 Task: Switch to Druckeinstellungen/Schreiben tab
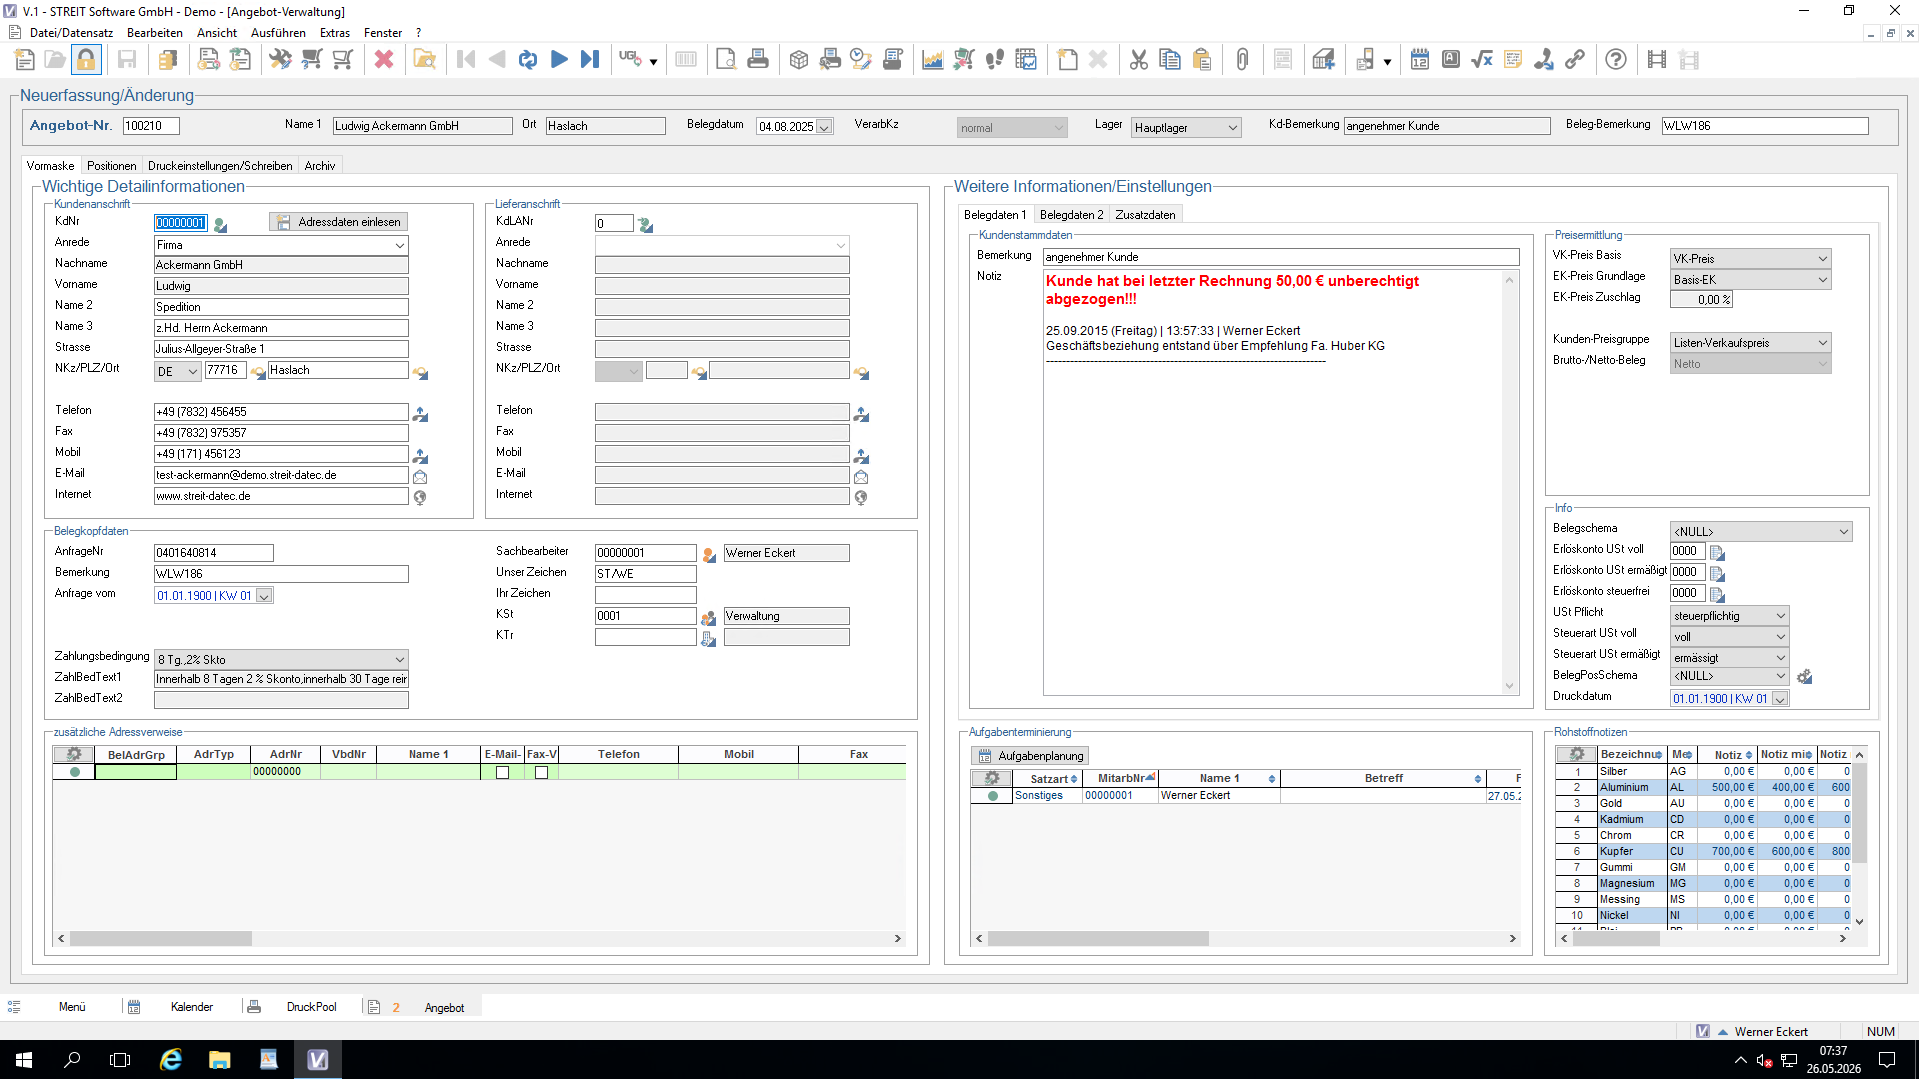tap(220, 166)
